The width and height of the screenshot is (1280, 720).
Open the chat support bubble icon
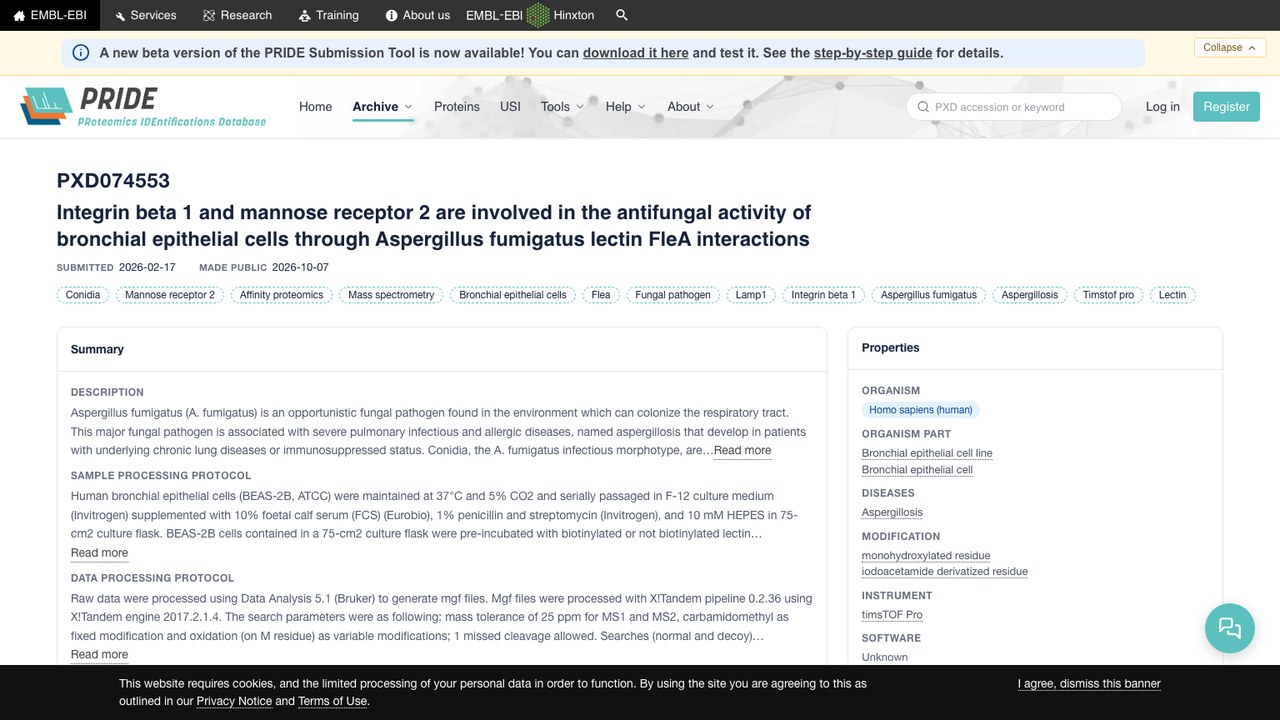click(1230, 628)
